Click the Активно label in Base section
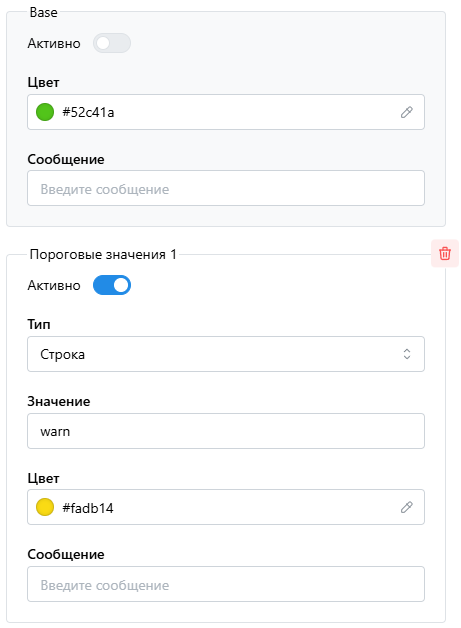This screenshot has width=461, height=628. [x=54, y=43]
